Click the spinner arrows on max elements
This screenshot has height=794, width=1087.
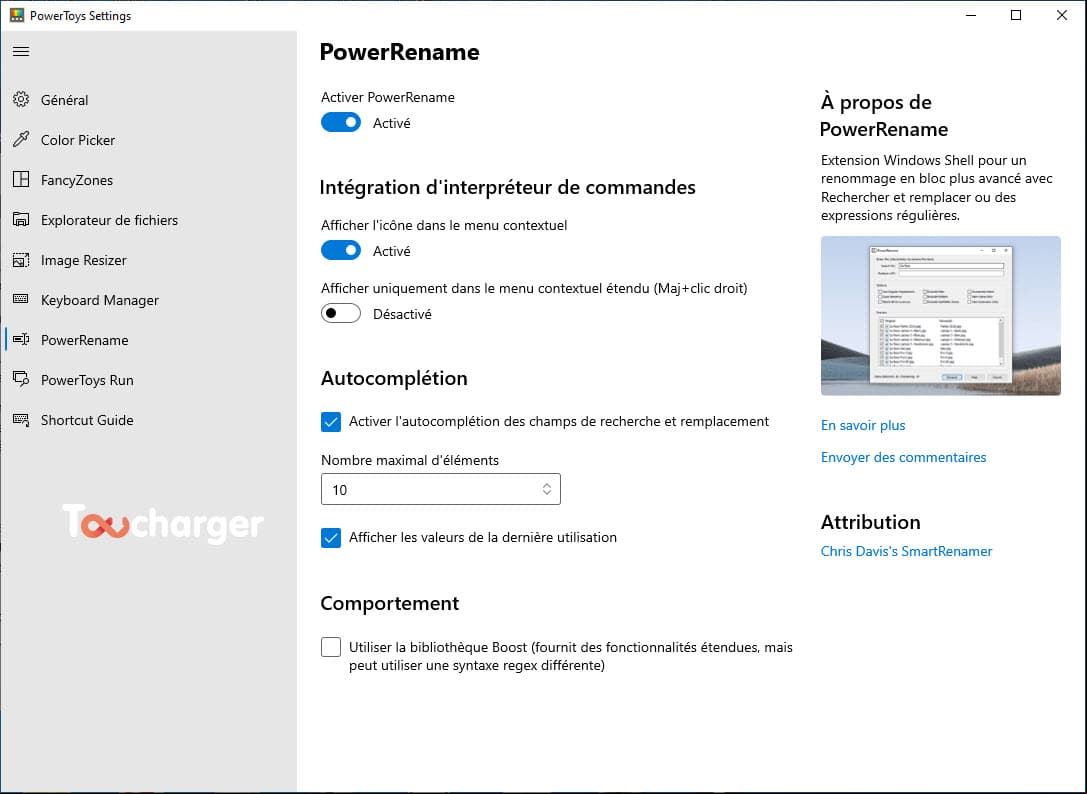[x=546, y=490]
